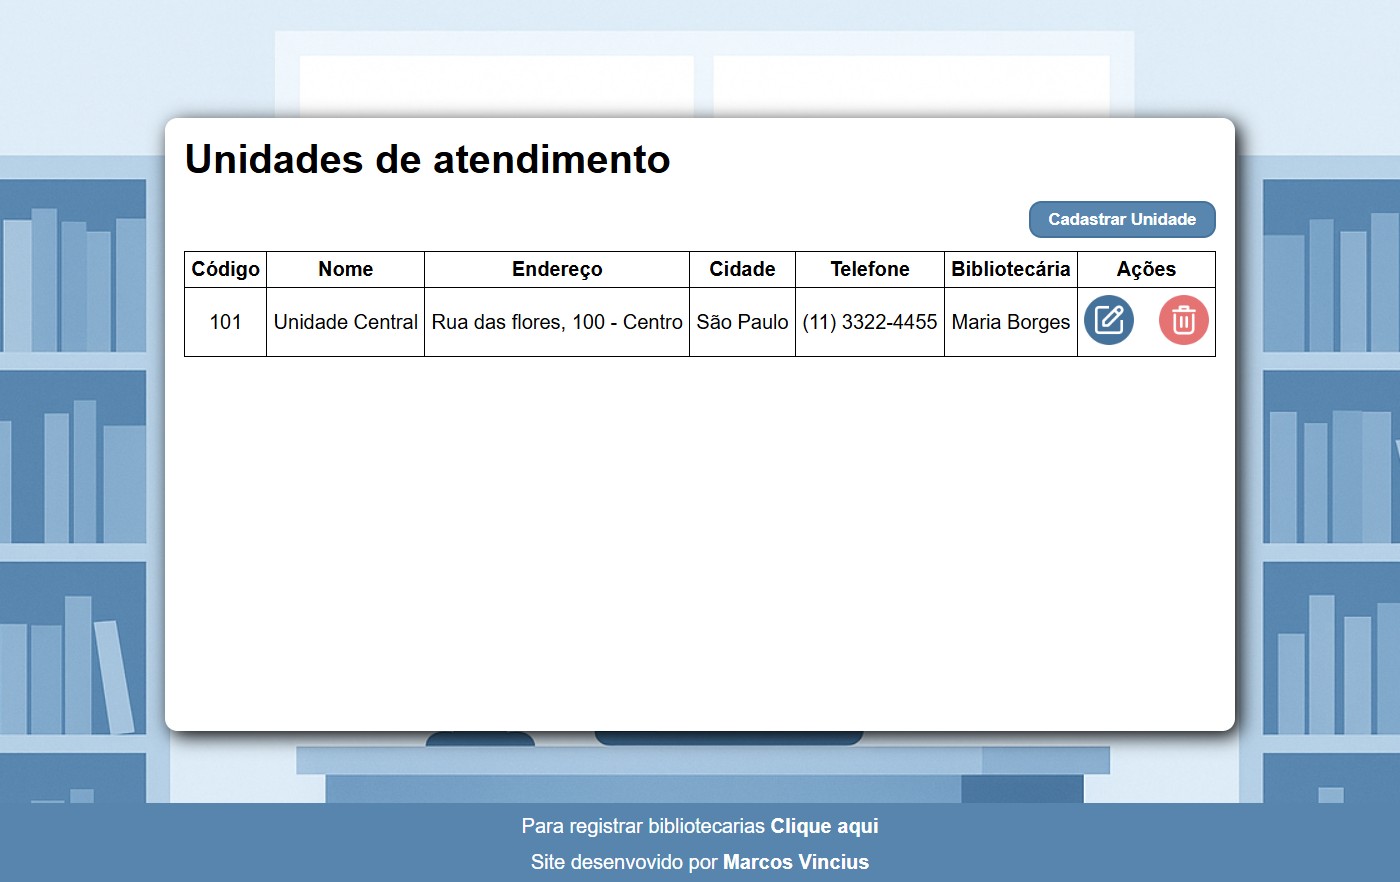Click the Bibliotecária column header
Screen dimensions: 1400x882
point(1010,269)
